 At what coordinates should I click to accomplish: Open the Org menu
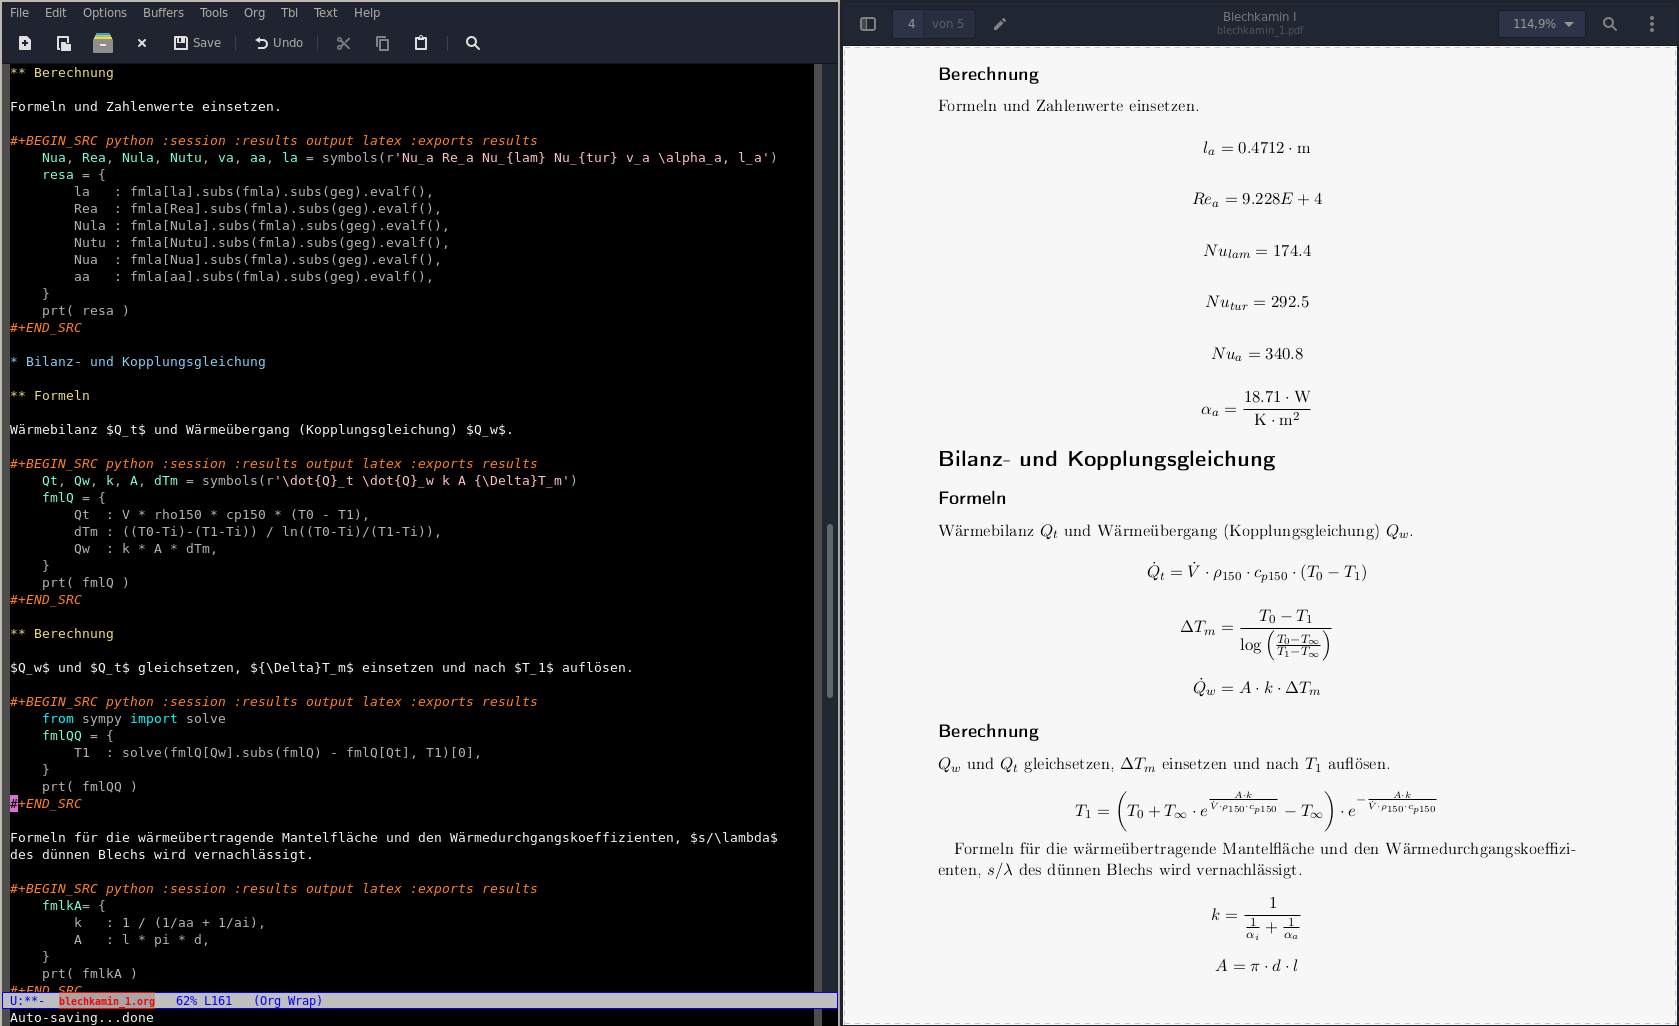click(x=254, y=13)
